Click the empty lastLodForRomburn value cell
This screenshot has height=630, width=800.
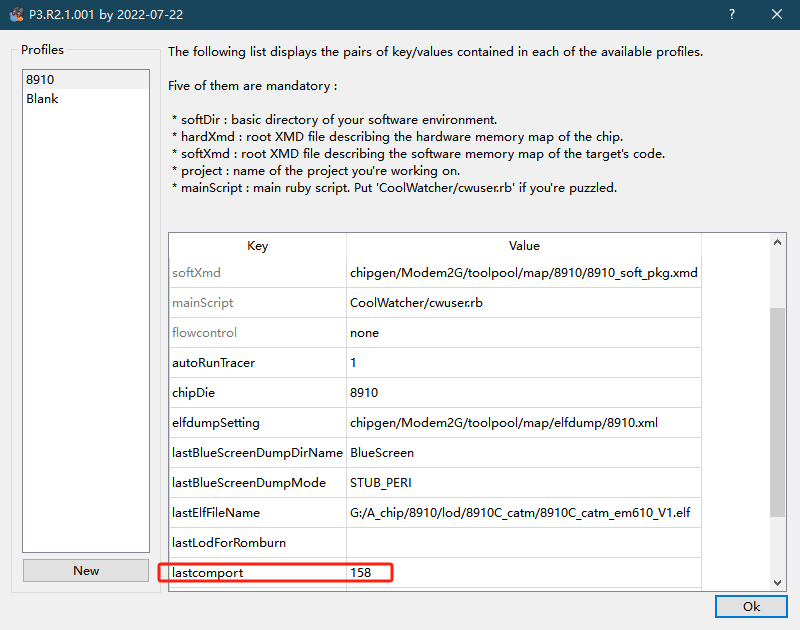pos(523,542)
